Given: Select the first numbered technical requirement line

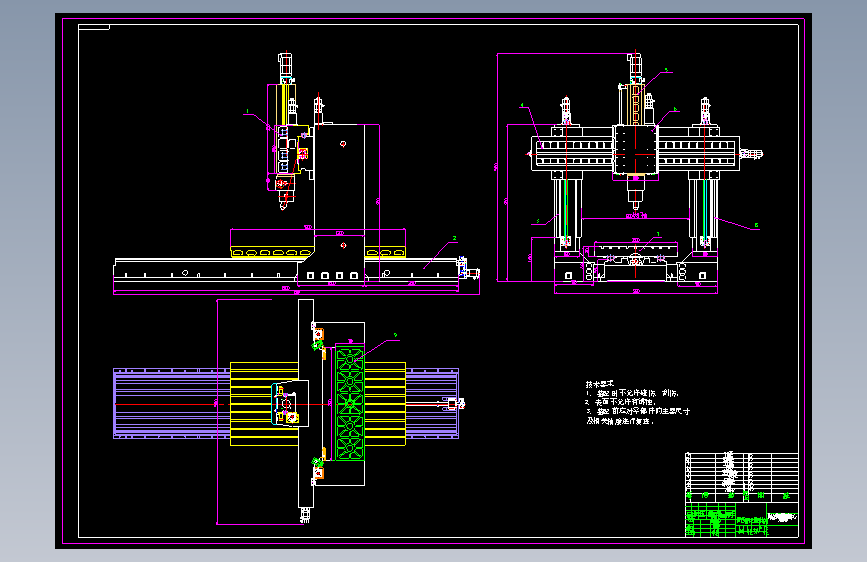Looking at the screenshot, I should 632,393.
